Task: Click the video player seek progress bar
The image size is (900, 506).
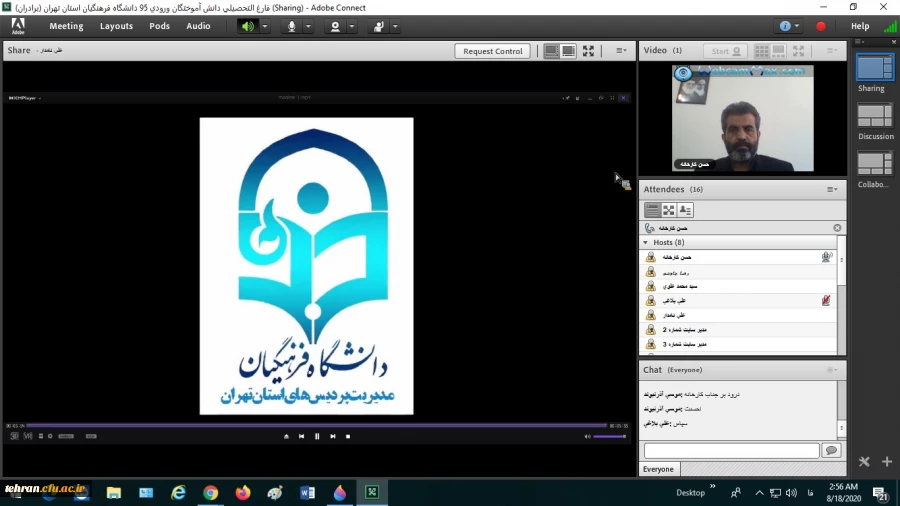Action: [x=317, y=426]
